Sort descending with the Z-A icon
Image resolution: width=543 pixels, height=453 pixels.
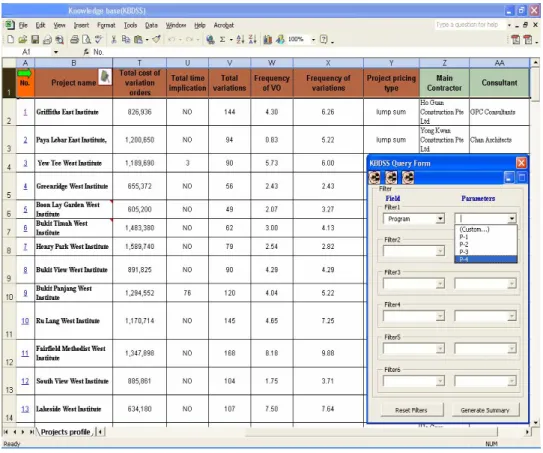[x=252, y=39]
